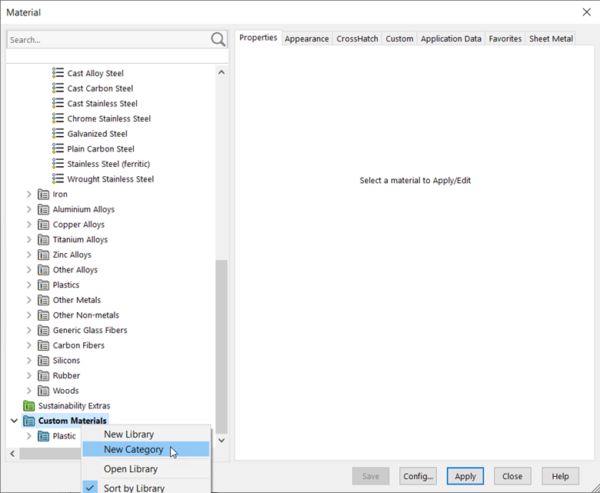Click the search magnifier icon
600x493 pixels.
coord(218,39)
